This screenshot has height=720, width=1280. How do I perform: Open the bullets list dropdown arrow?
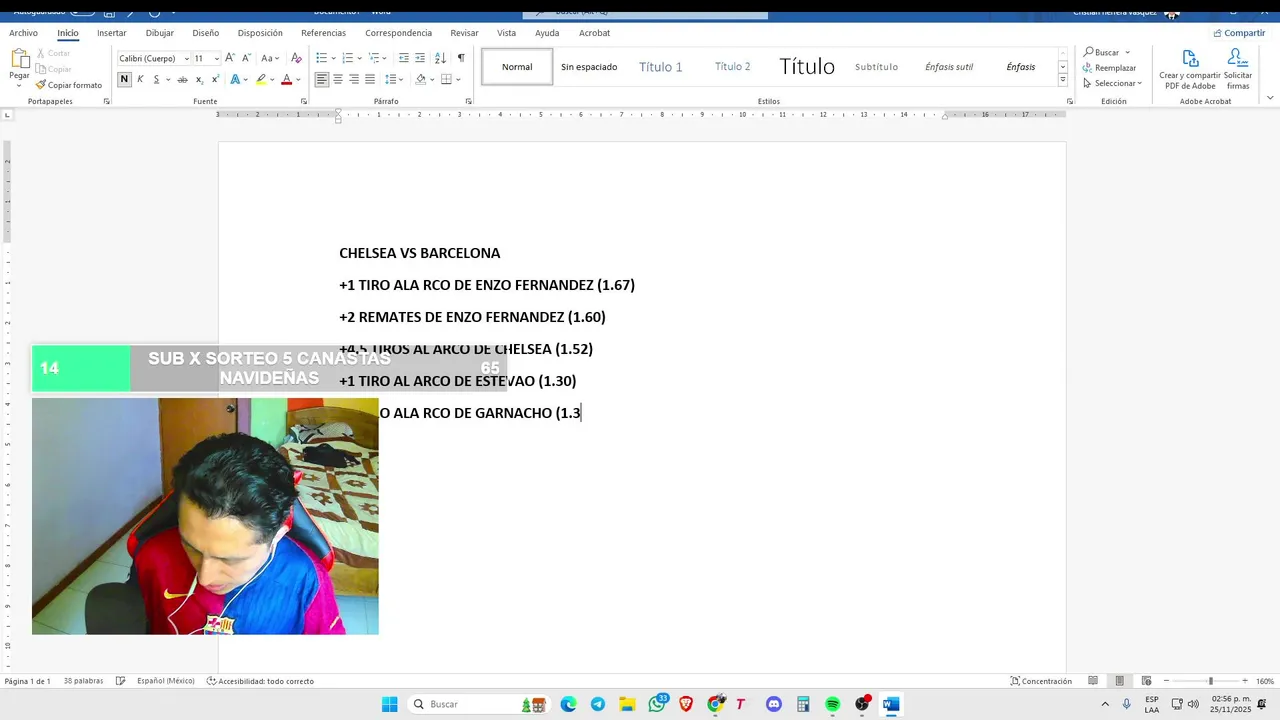point(333,58)
